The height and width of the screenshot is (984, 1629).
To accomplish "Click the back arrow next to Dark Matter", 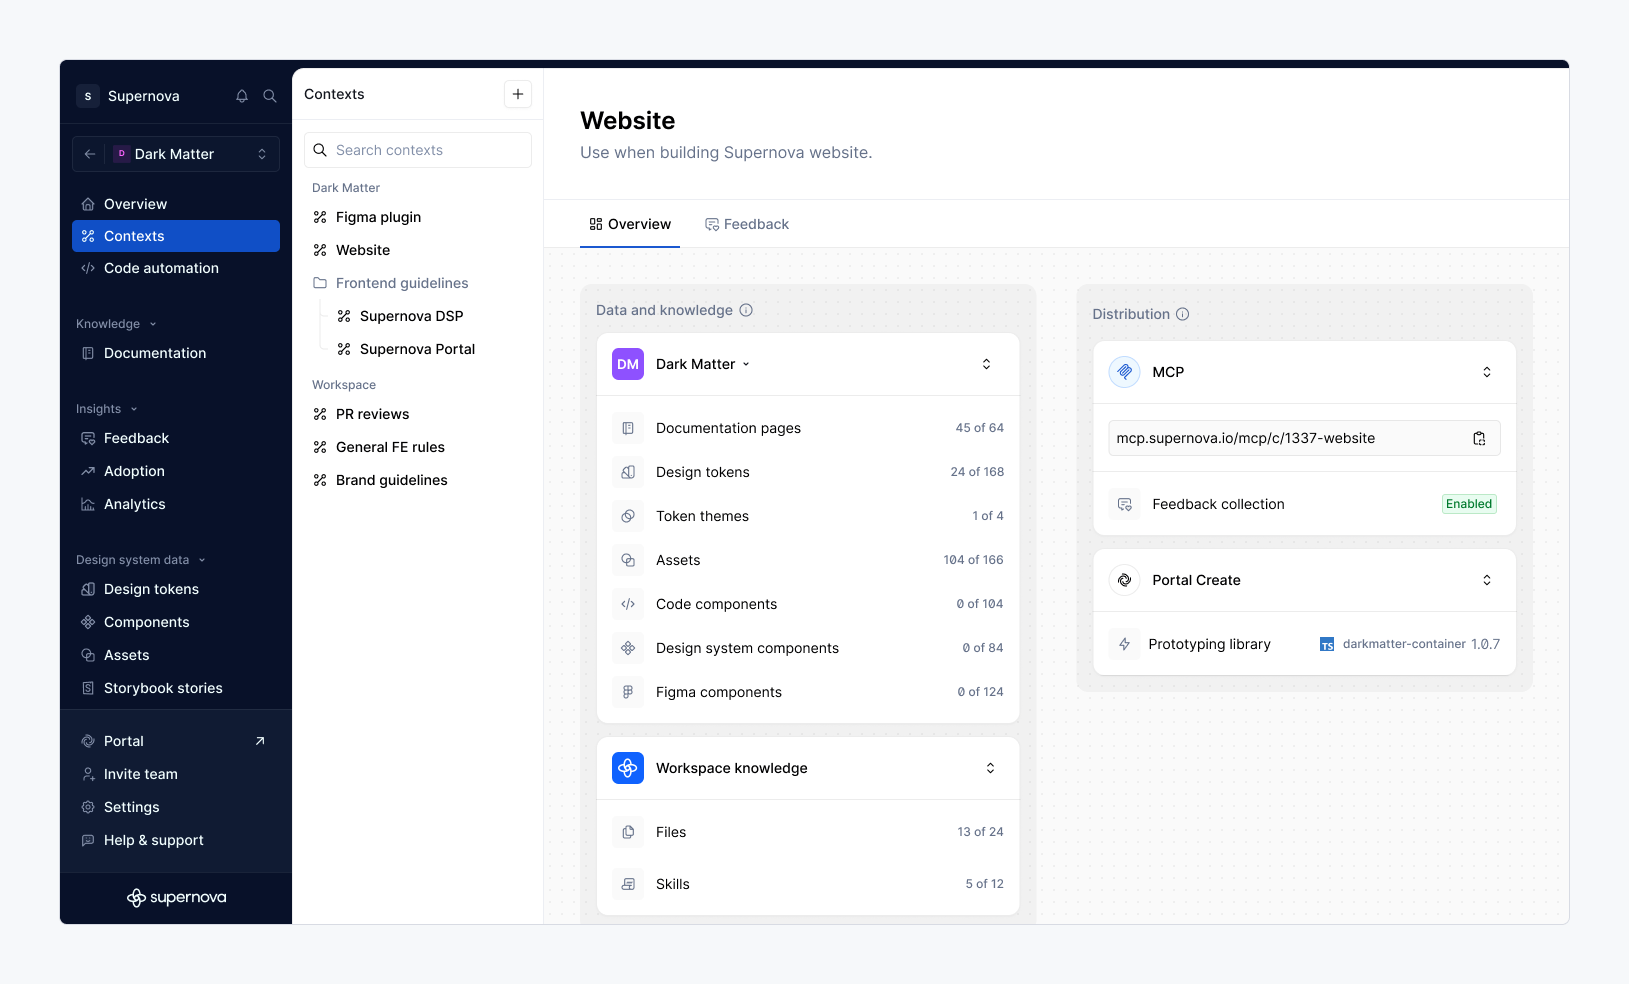I will click(x=90, y=154).
